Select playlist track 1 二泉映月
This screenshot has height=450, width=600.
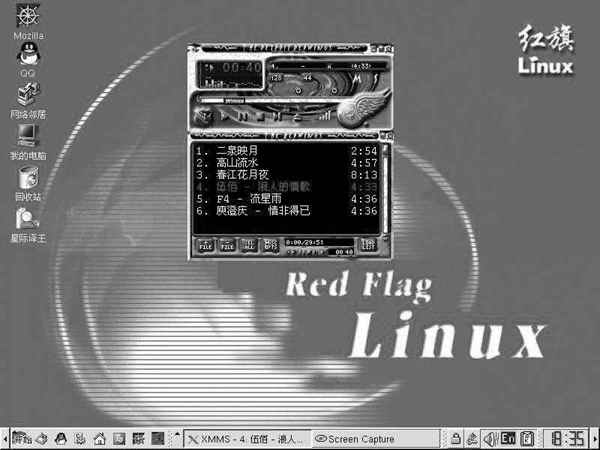pos(286,151)
